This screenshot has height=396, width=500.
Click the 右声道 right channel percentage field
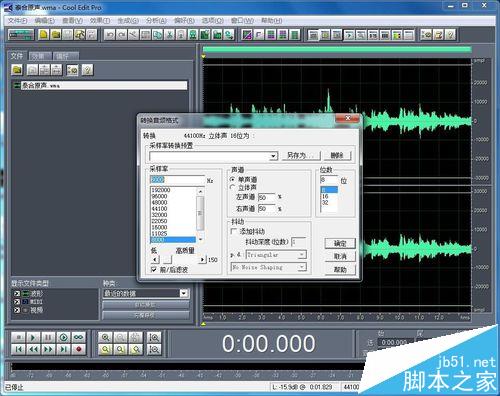[x=267, y=209]
